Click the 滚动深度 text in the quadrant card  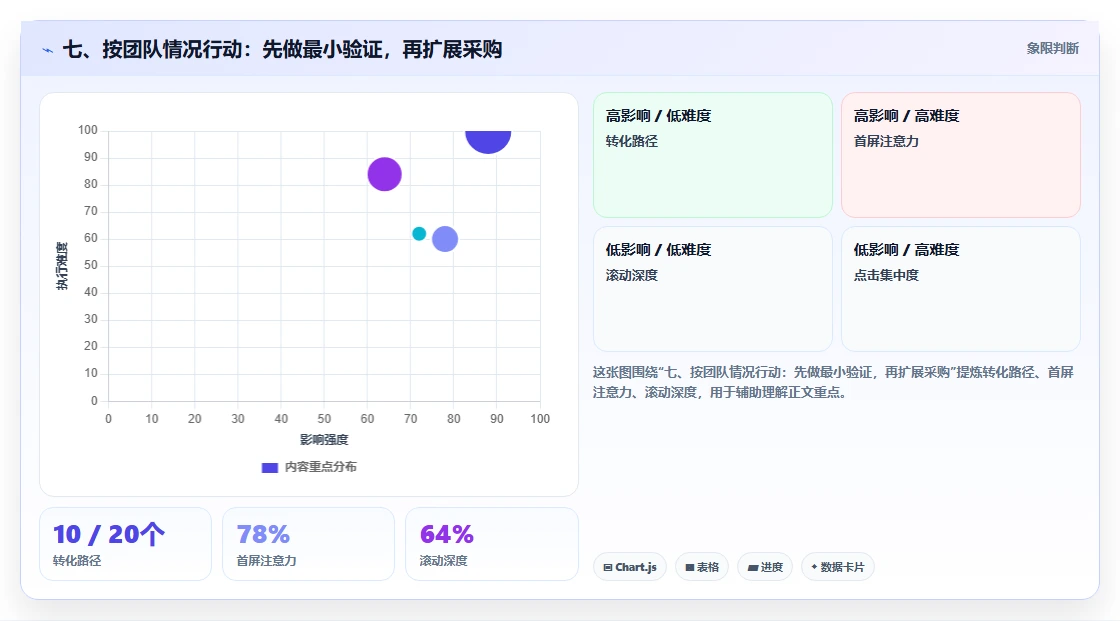tap(631, 275)
